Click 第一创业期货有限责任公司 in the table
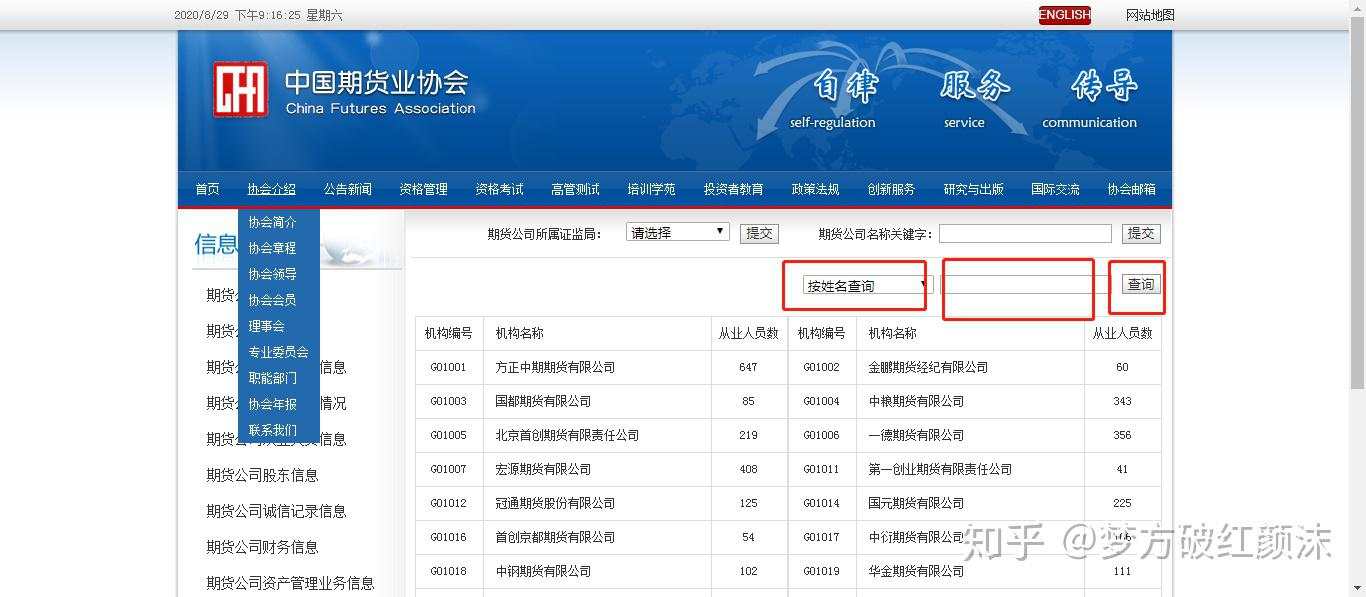The width and height of the screenshot is (1366, 597). point(940,469)
